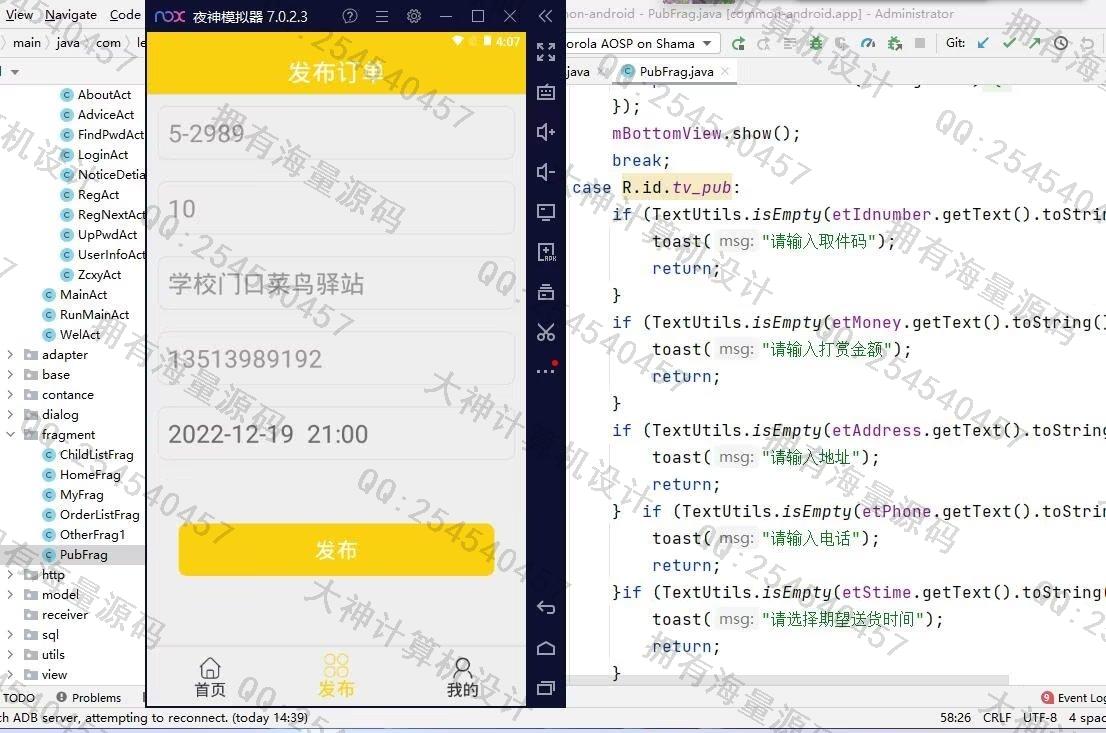Viewport: 1106px width, 733px height.
Task: Open the Nox emulator hamburger menu
Action: coord(382,16)
